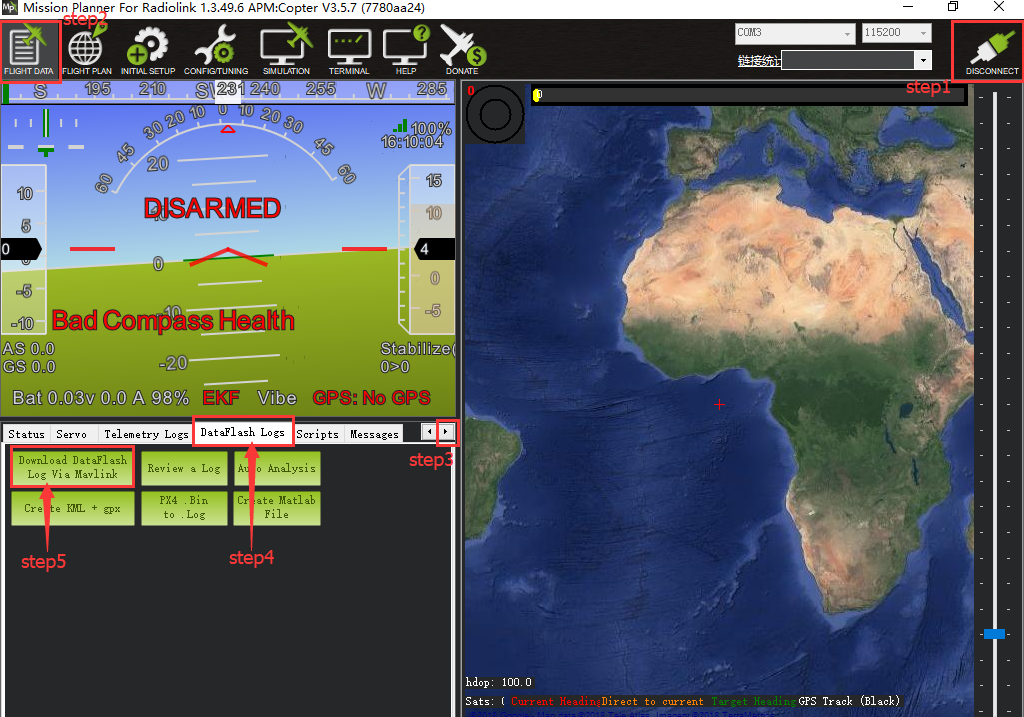Open the Flight Data screen
Image resolution: width=1024 pixels, height=717 pixels.
coord(29,49)
